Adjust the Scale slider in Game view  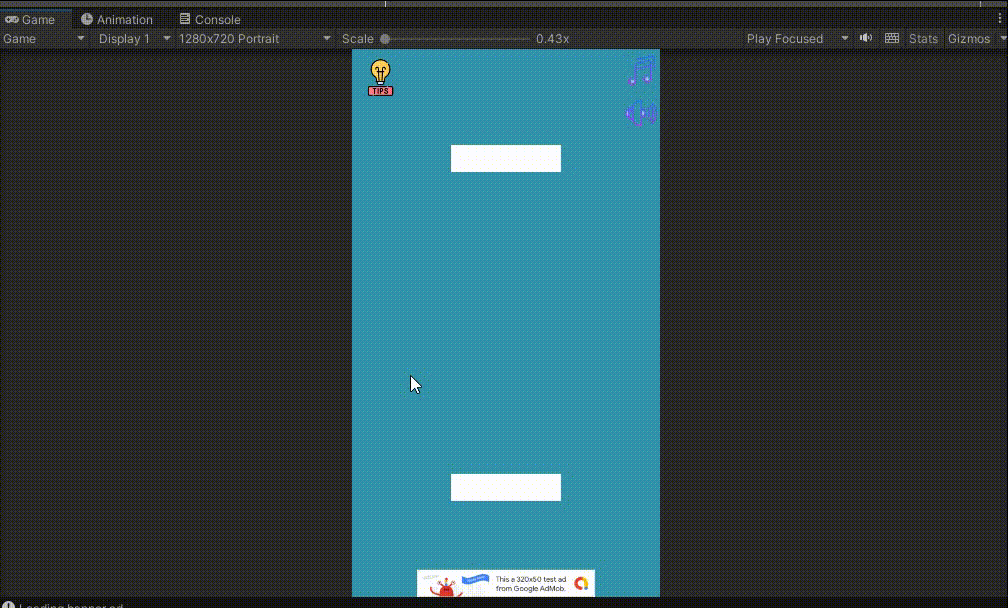[x=385, y=38]
